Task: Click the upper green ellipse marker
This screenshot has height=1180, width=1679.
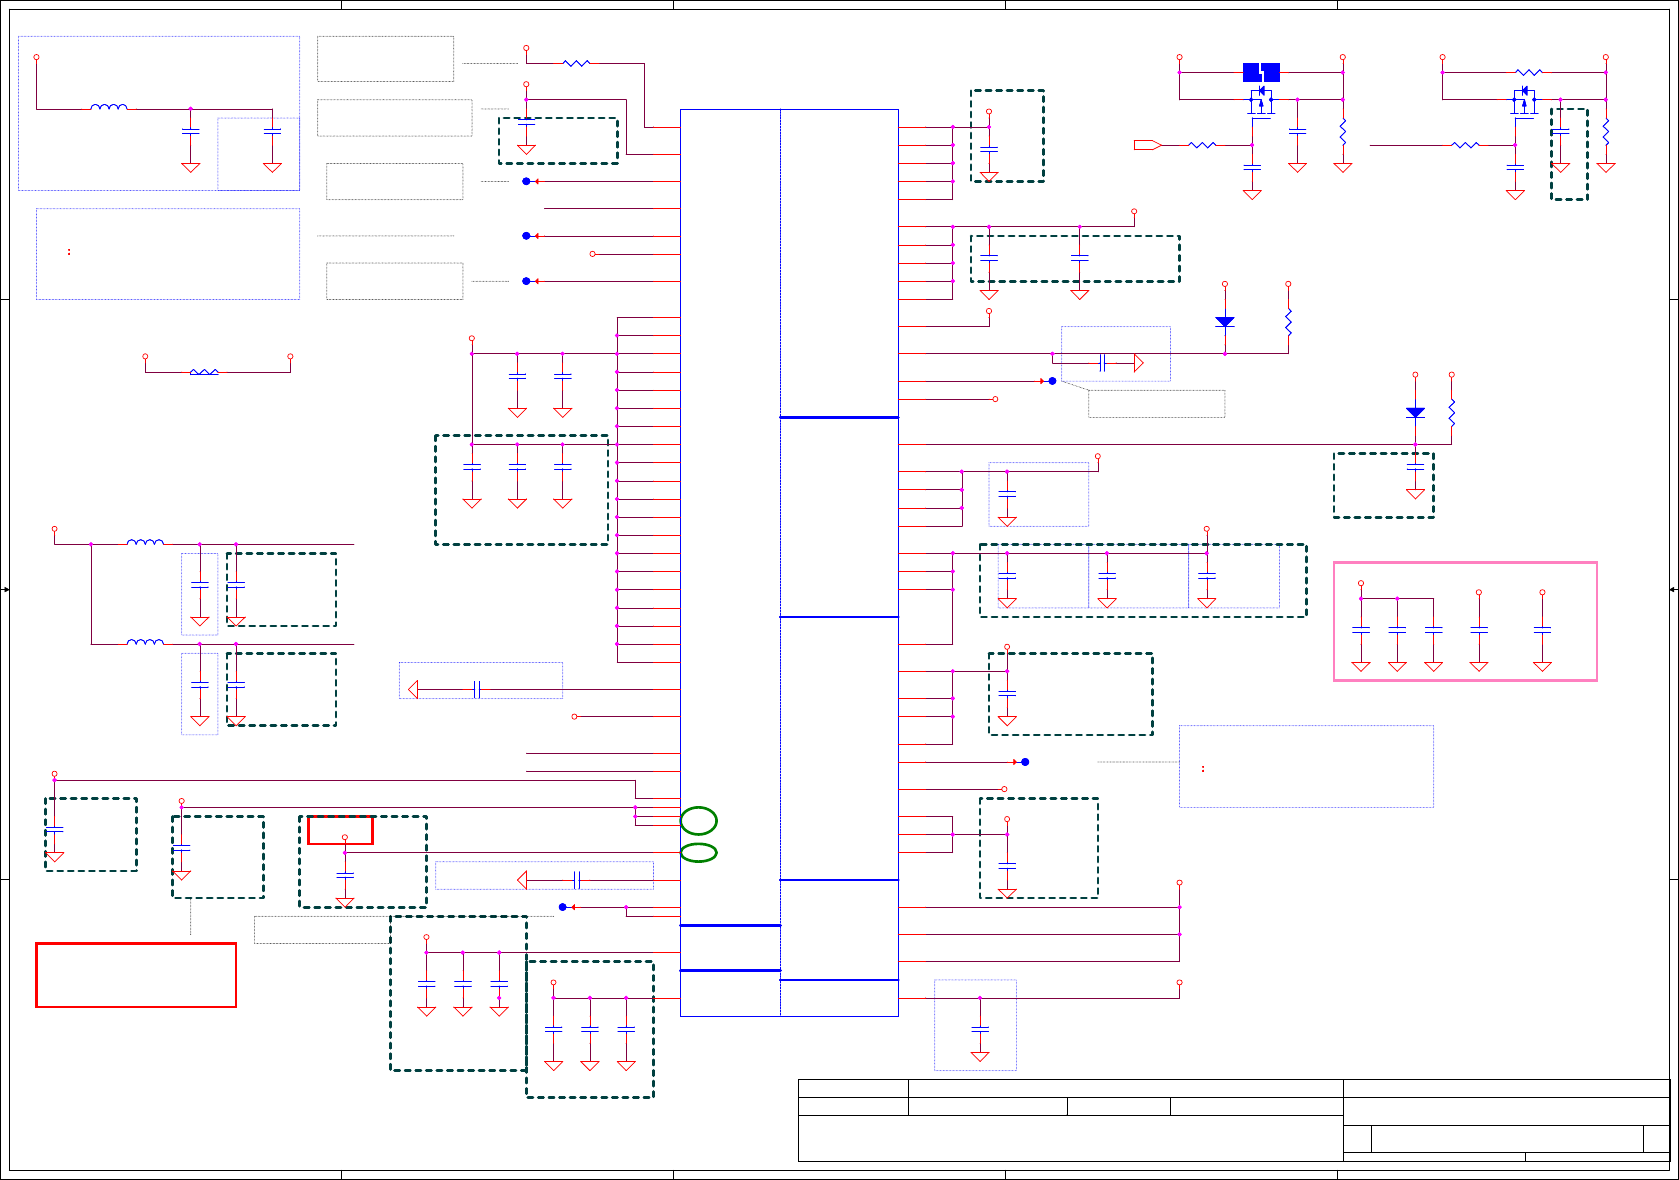Action: 699,821
